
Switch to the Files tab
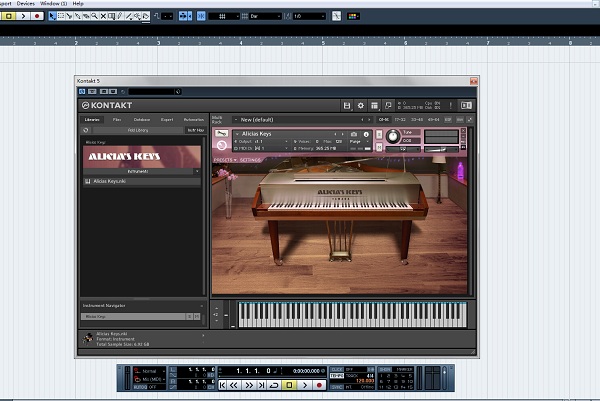click(117, 120)
